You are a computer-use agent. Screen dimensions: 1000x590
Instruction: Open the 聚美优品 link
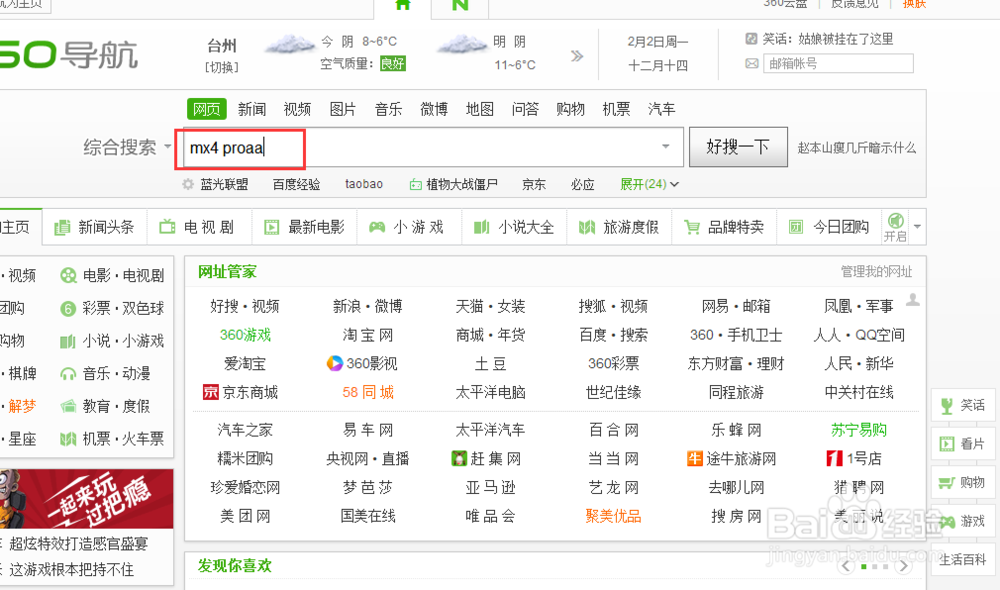(614, 516)
